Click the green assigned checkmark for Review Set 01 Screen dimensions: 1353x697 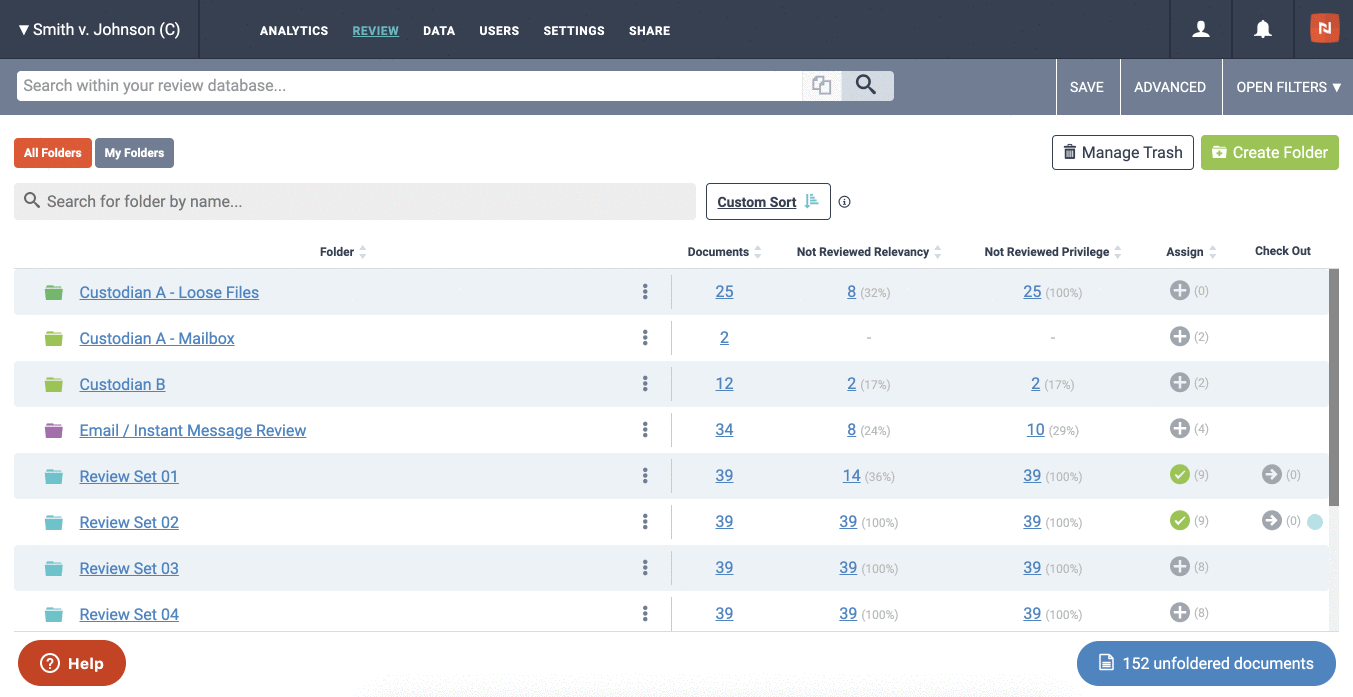pos(1179,475)
